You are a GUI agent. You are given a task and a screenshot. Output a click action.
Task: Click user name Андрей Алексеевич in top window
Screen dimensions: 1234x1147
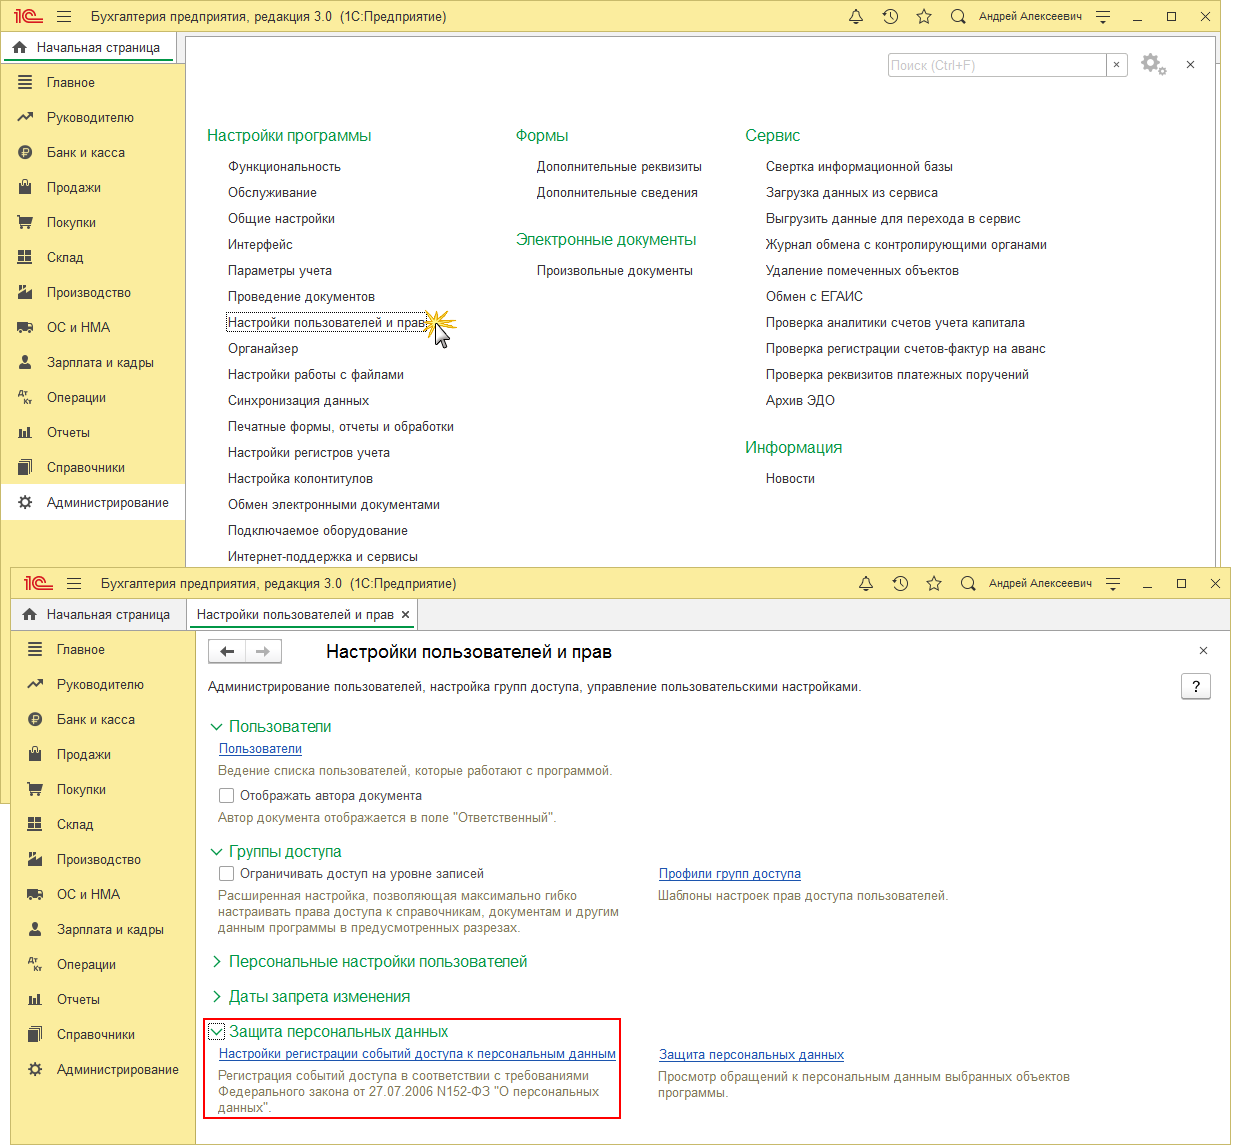(1030, 17)
